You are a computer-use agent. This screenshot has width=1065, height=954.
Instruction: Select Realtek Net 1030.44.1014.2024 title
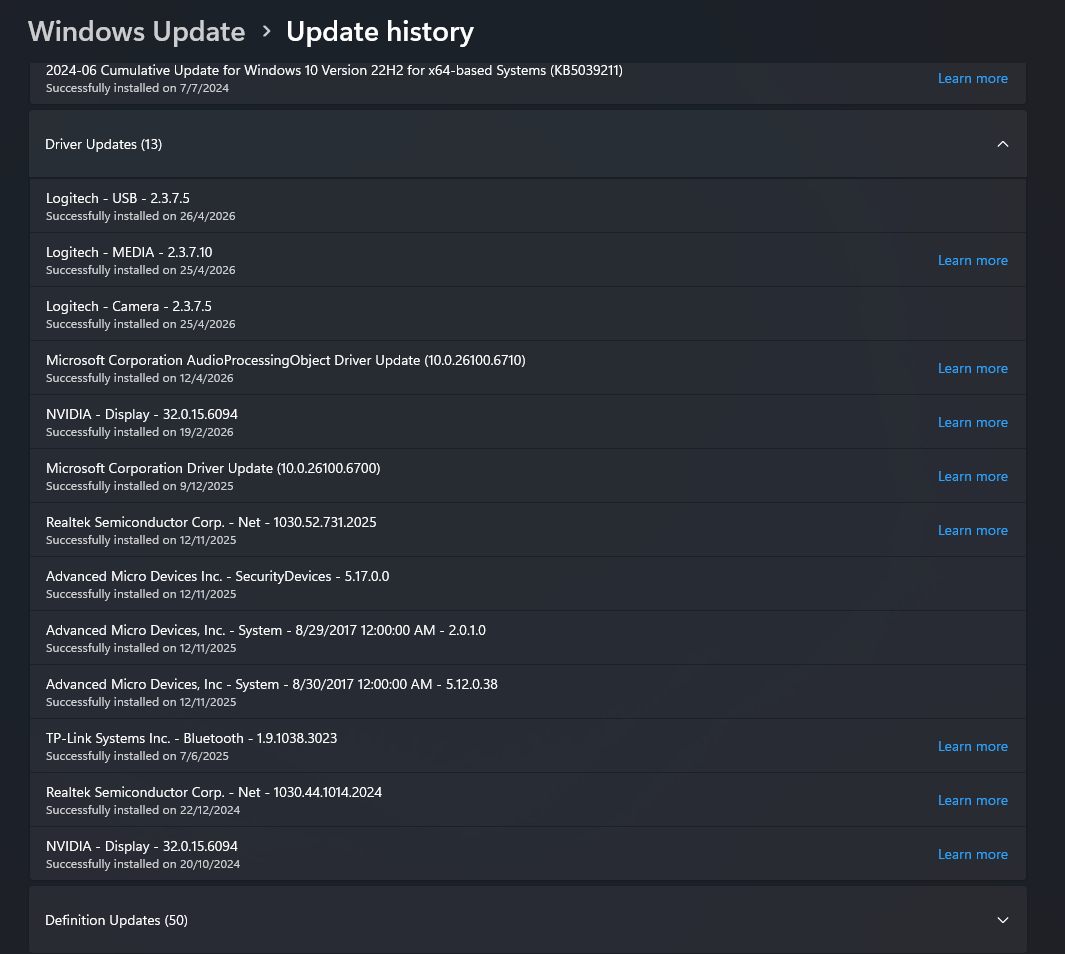tap(213, 792)
